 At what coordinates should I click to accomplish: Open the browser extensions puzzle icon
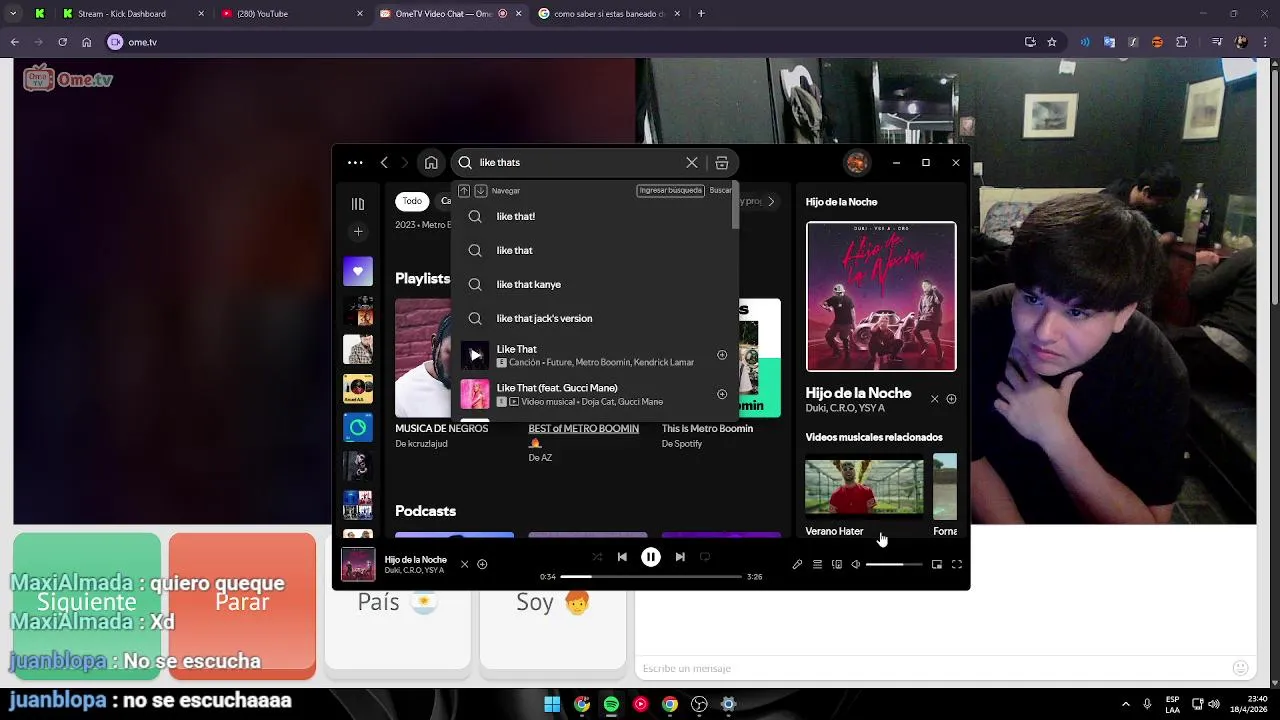pyautogui.click(x=1181, y=42)
